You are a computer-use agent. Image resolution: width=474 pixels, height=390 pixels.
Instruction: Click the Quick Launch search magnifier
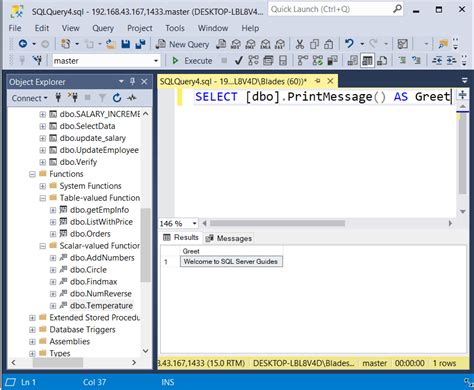pos(397,9)
